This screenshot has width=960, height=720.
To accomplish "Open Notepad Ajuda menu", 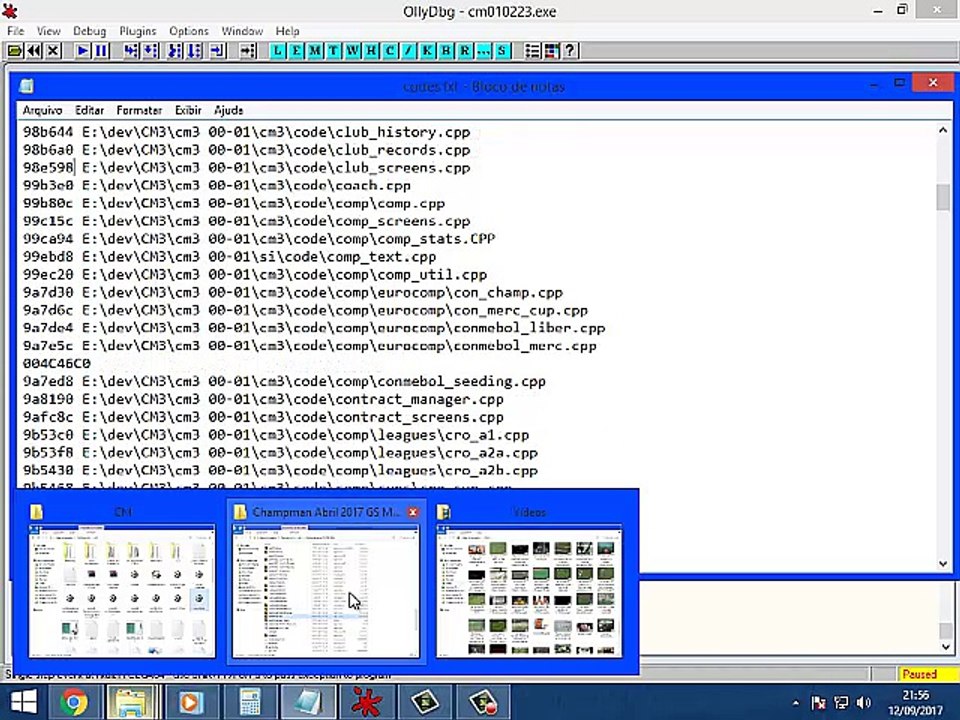I will click(x=228, y=110).
